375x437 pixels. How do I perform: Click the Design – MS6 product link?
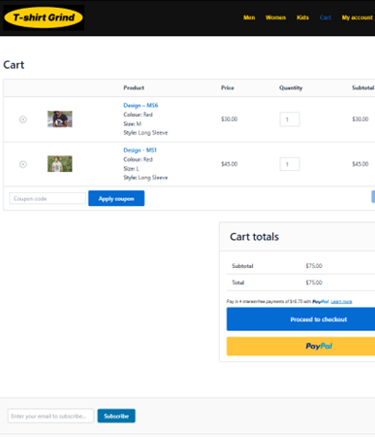[141, 105]
